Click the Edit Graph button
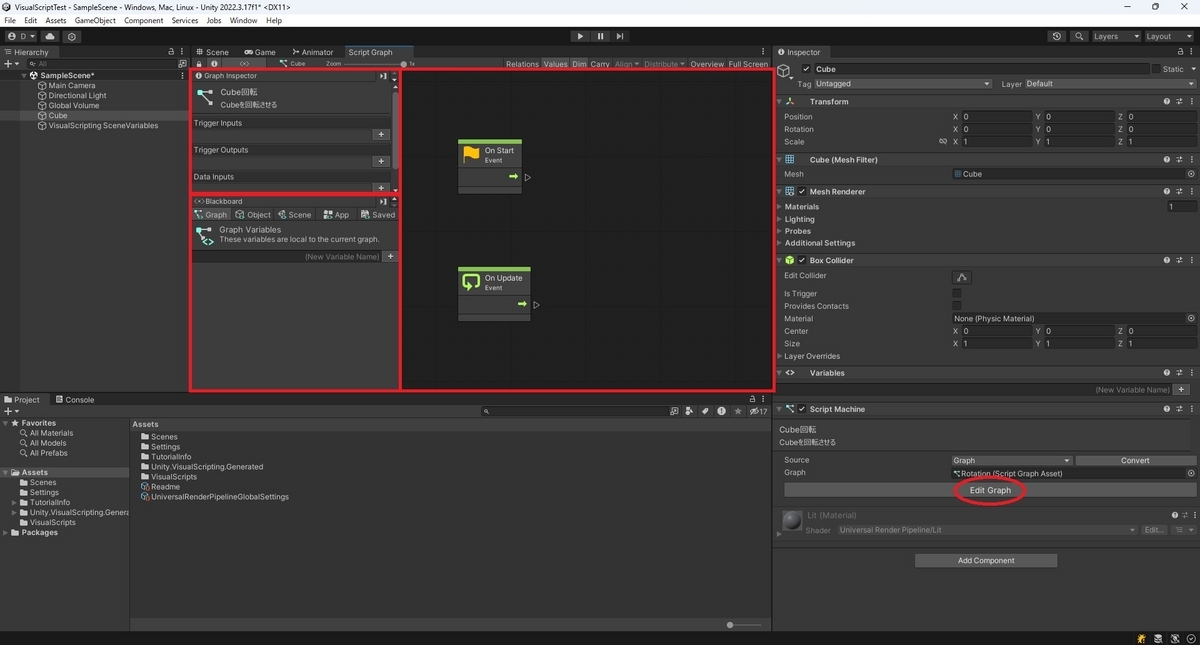Screen dimensions: 1200x645 pyautogui.click(x=990, y=490)
